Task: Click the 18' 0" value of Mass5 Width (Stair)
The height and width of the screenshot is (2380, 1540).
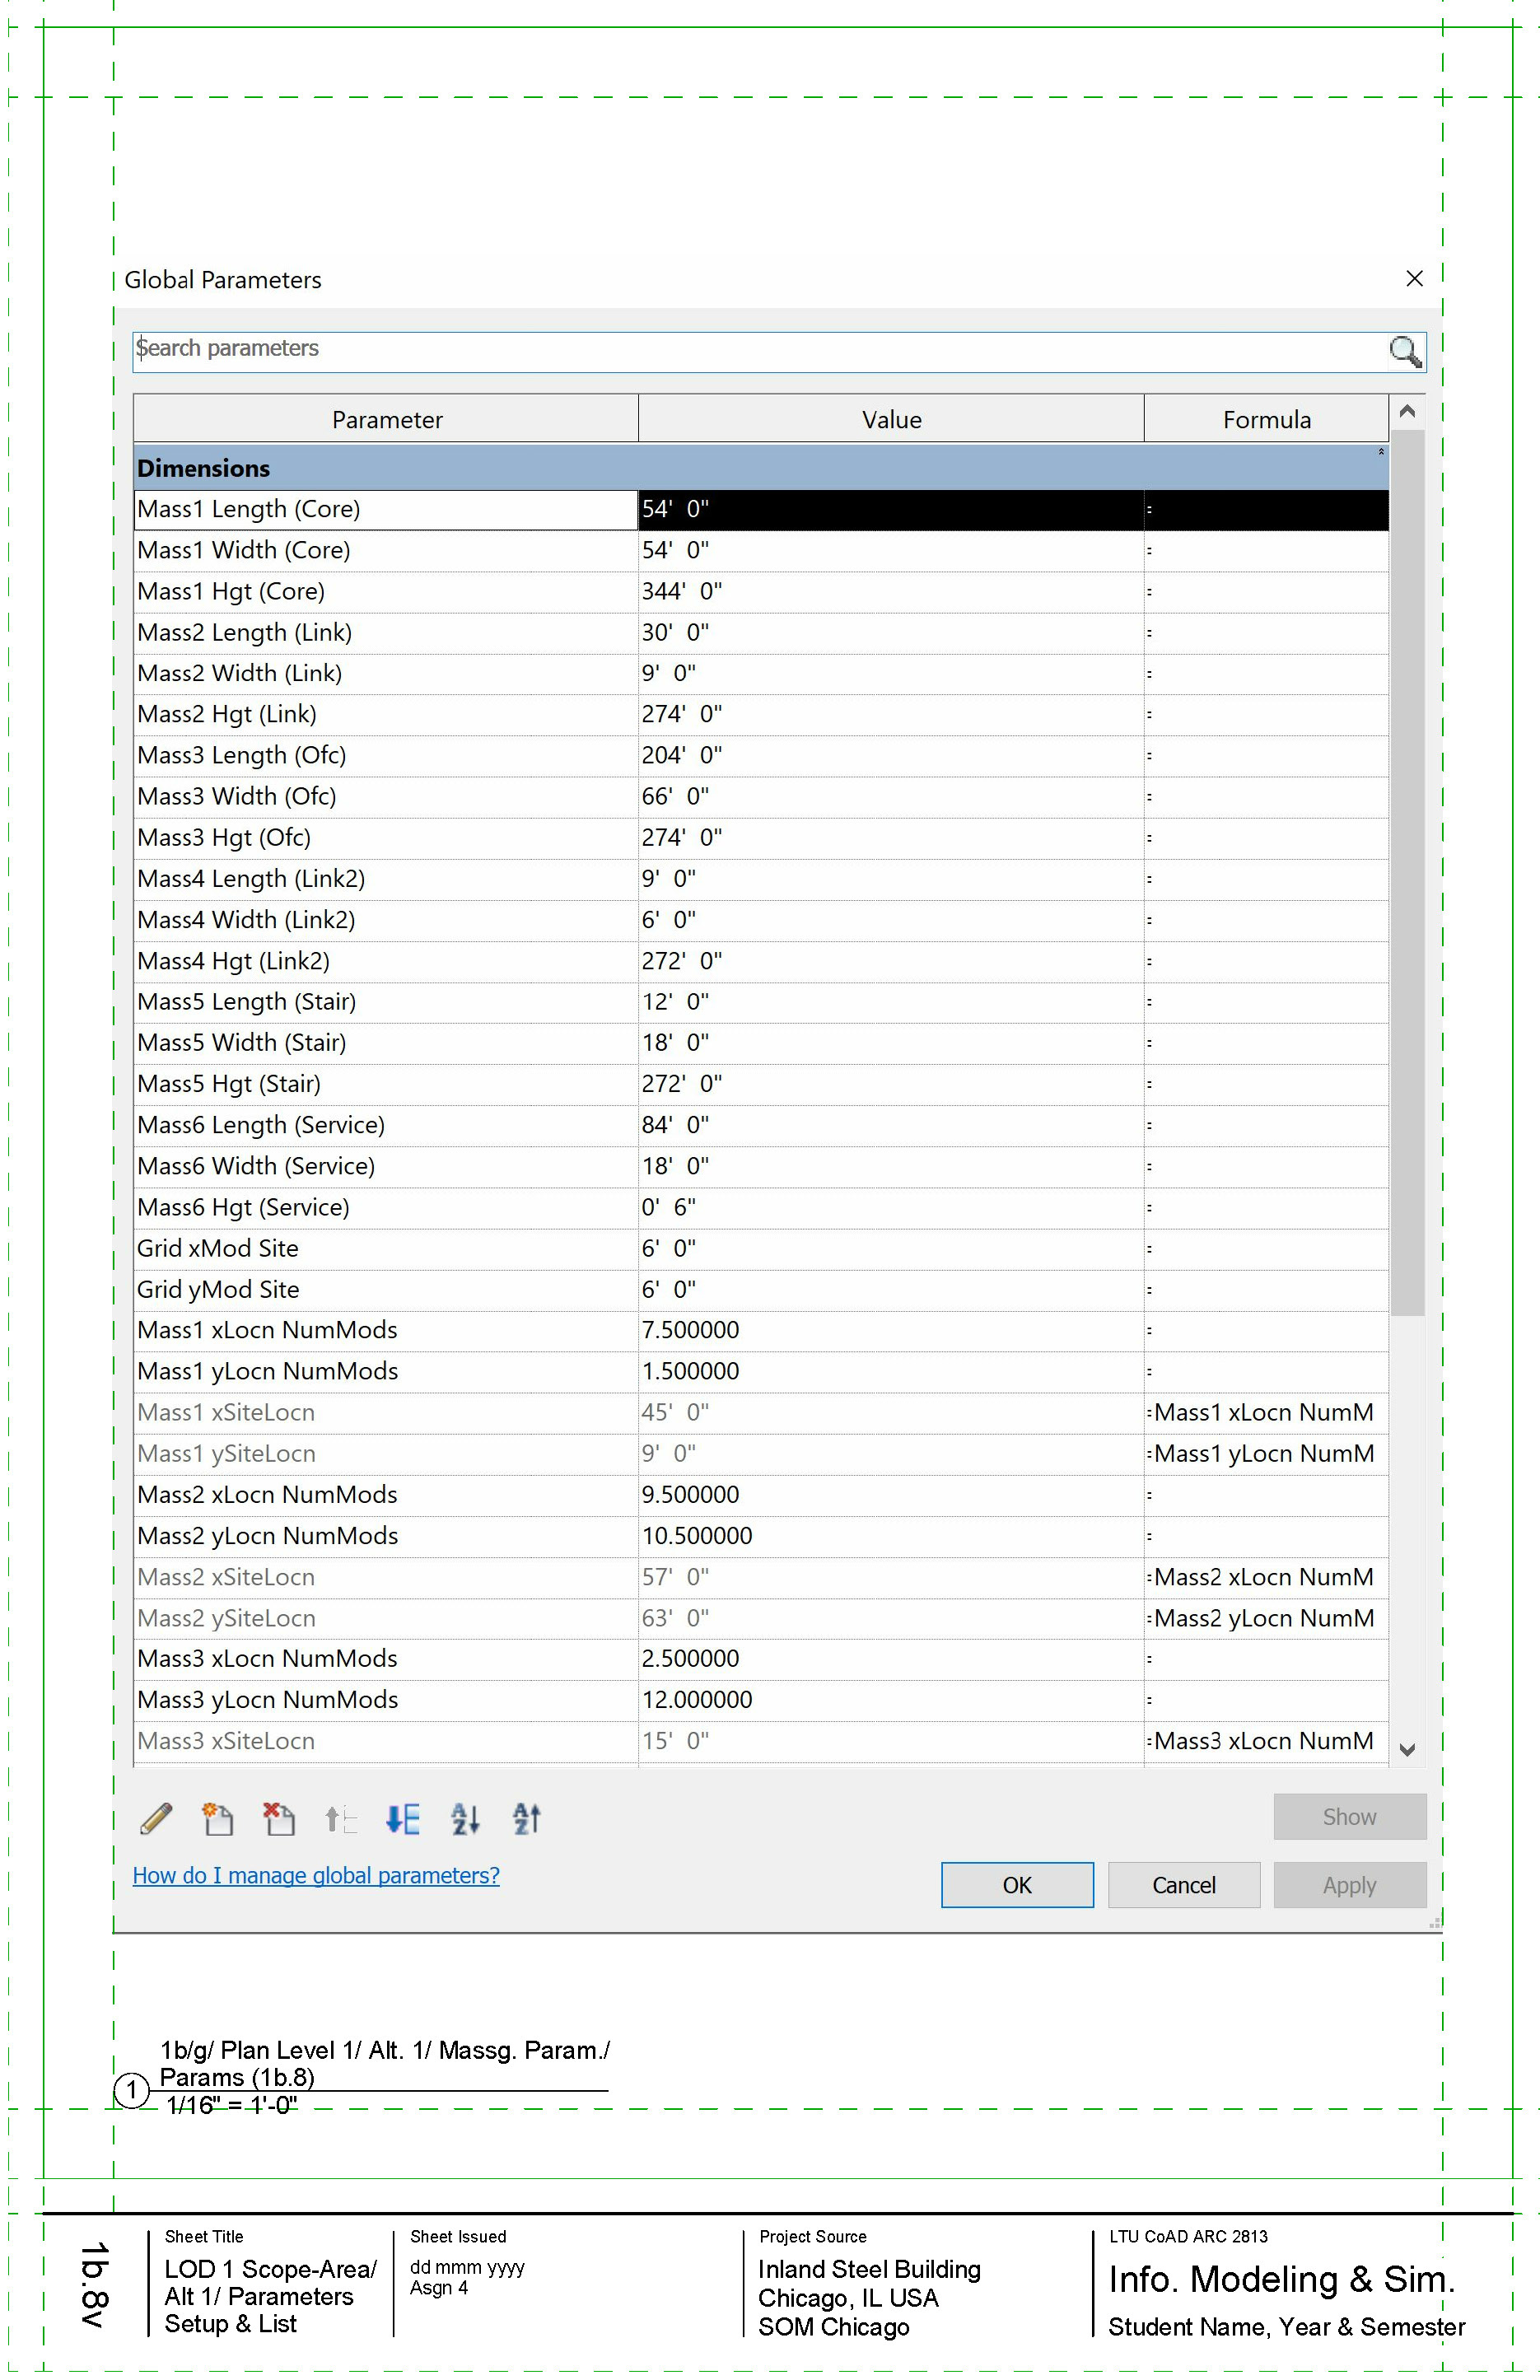Action: (x=891, y=1043)
